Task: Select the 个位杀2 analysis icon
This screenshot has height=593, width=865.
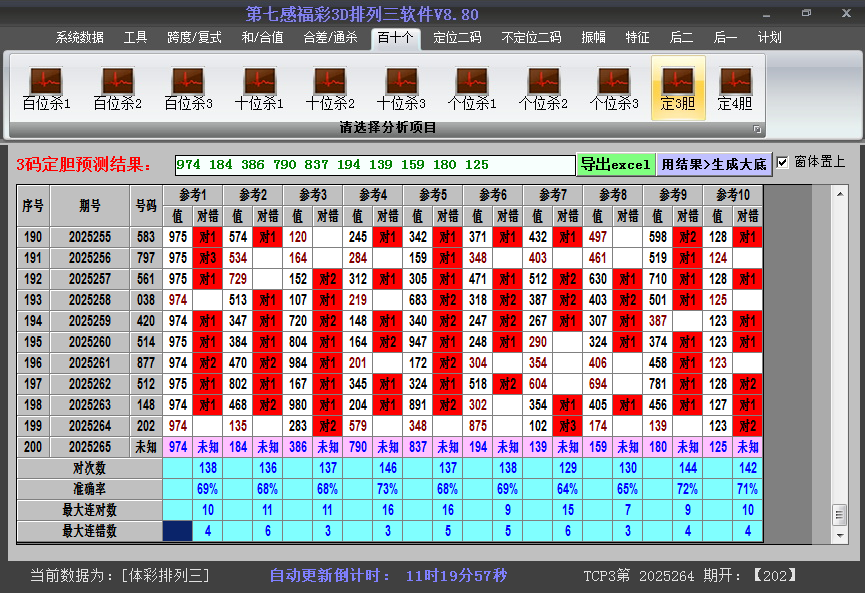Action: tap(539, 85)
